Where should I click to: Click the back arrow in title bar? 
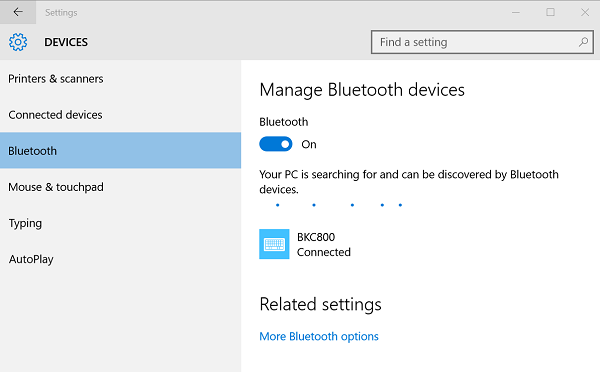coord(18,12)
